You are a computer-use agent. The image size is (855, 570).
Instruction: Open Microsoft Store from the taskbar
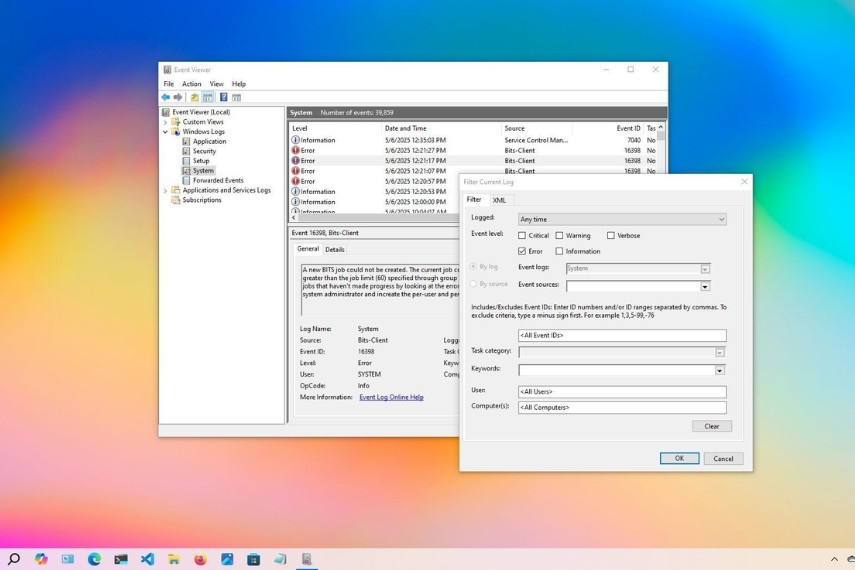[254, 559]
